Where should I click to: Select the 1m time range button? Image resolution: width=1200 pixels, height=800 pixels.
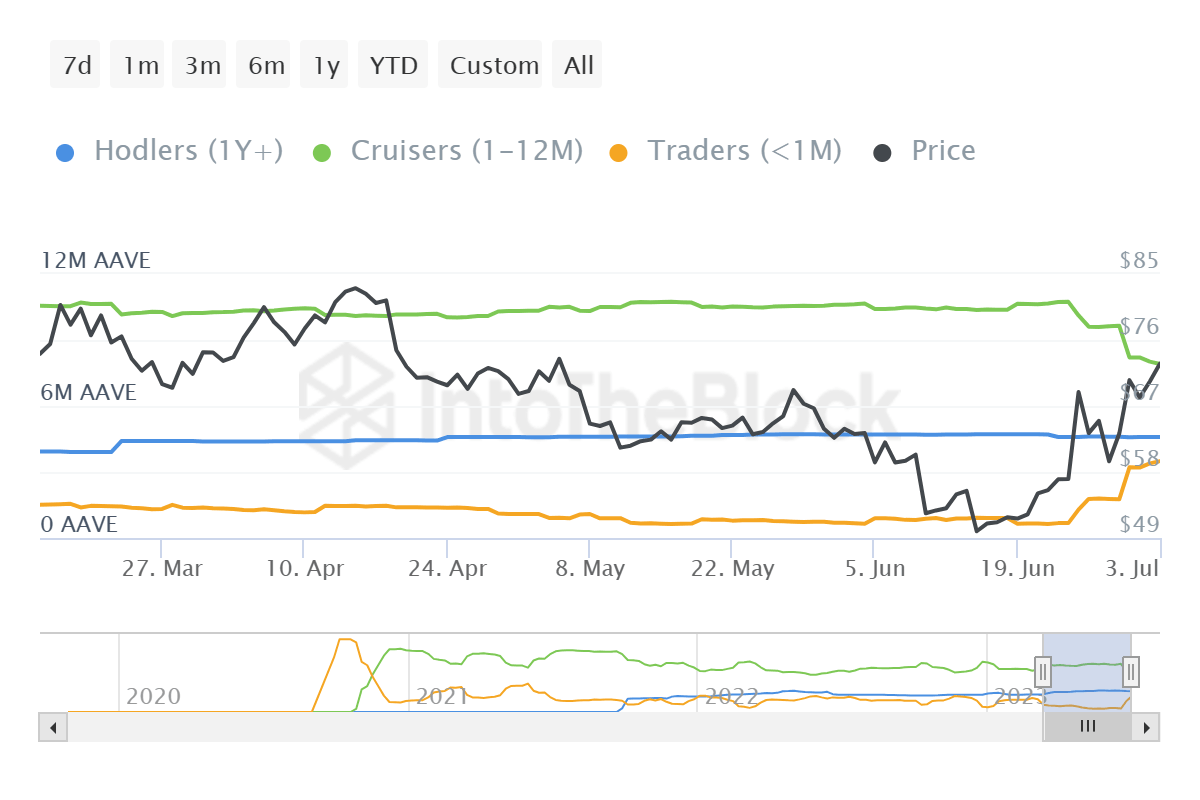[141, 66]
